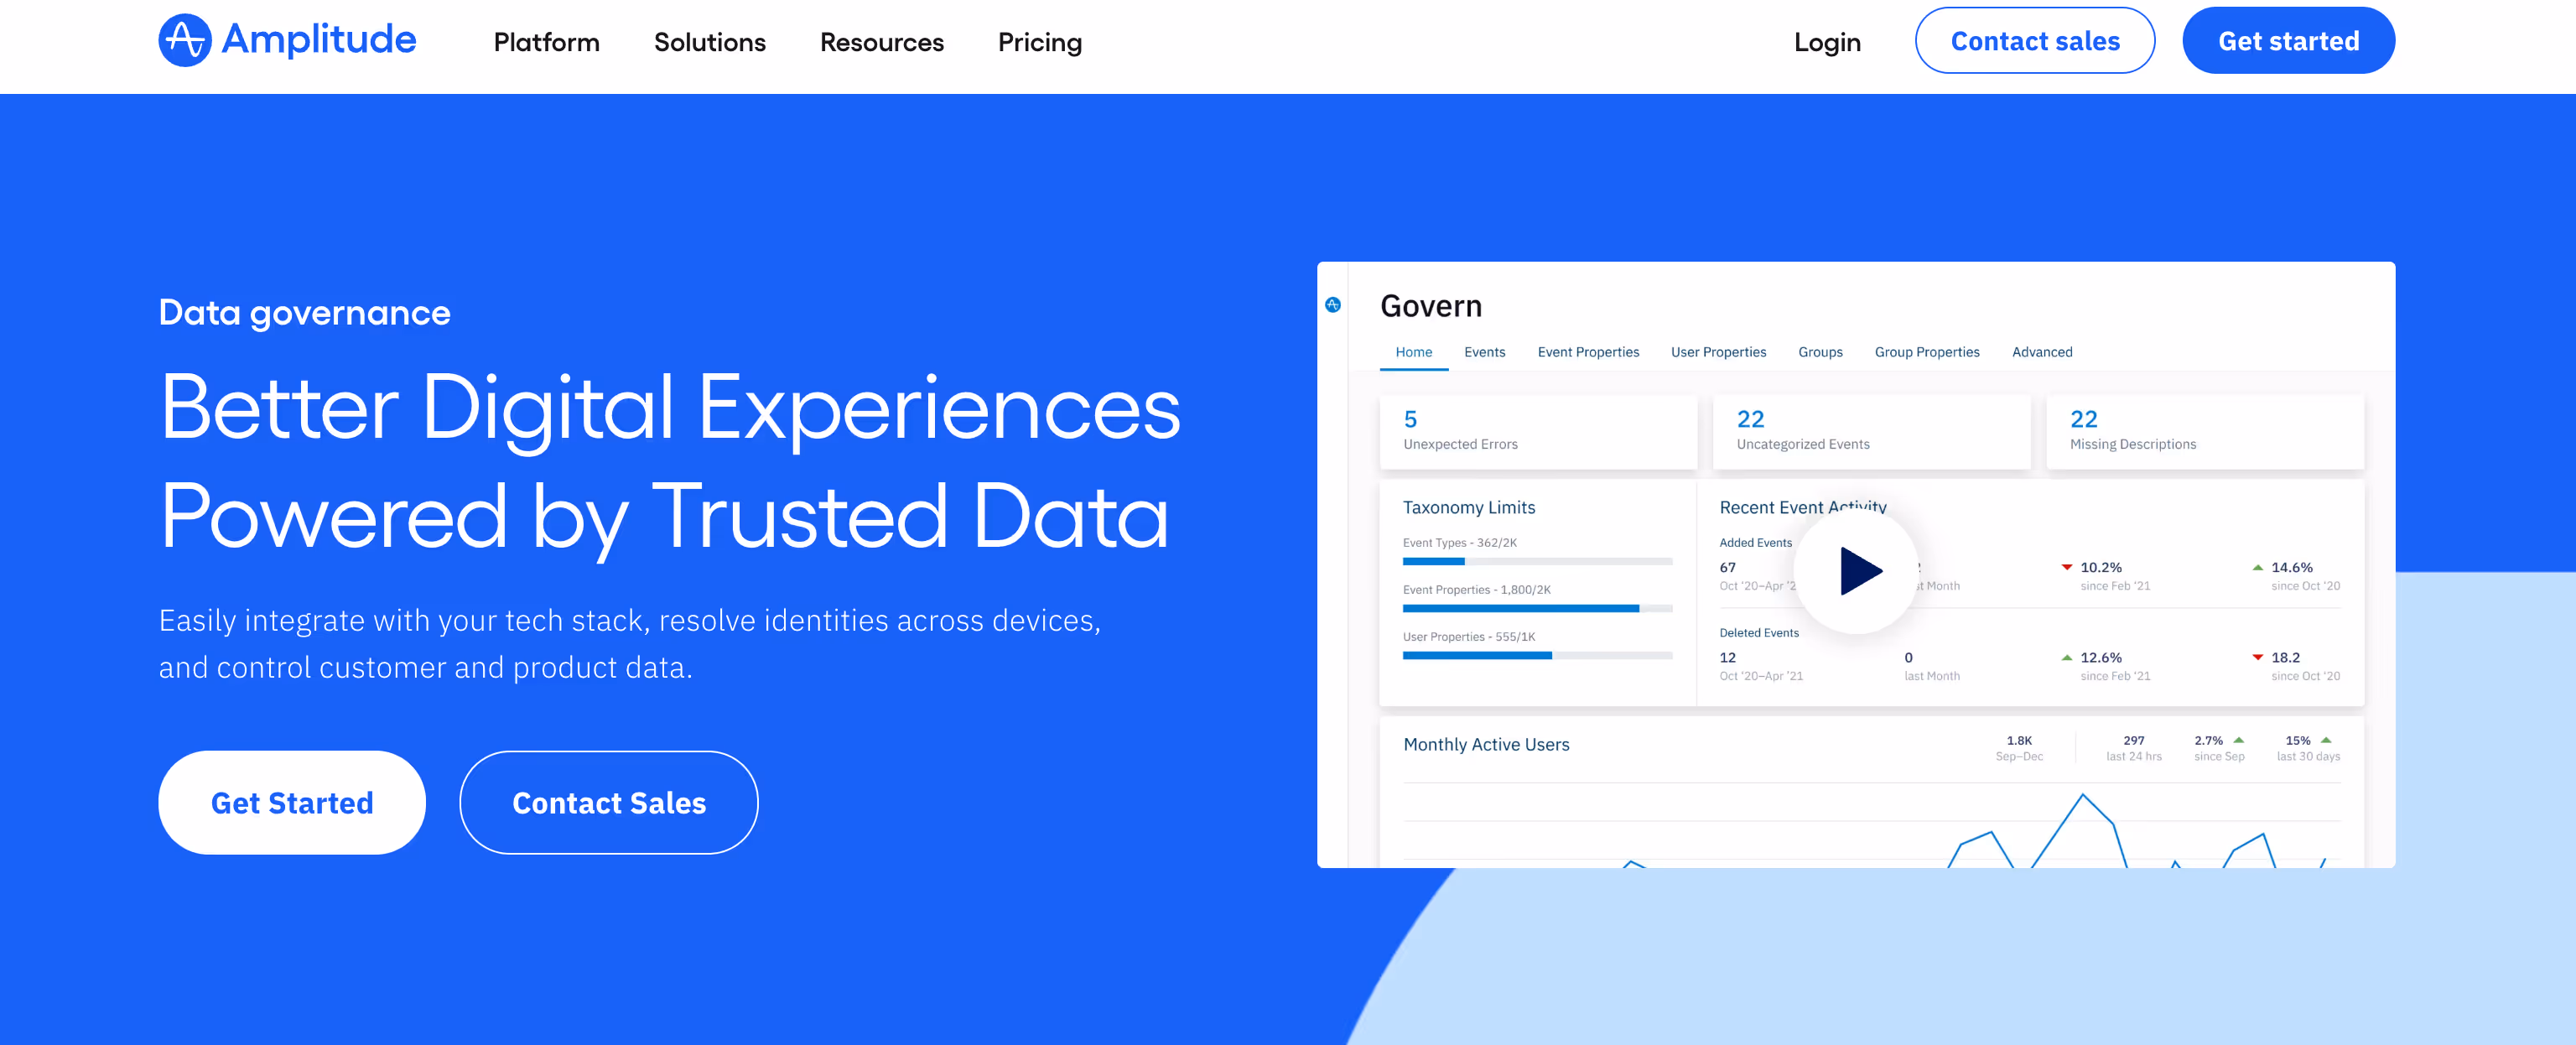The height and width of the screenshot is (1045, 2576).
Task: Click the Amplitude logo icon
Action: [x=185, y=41]
